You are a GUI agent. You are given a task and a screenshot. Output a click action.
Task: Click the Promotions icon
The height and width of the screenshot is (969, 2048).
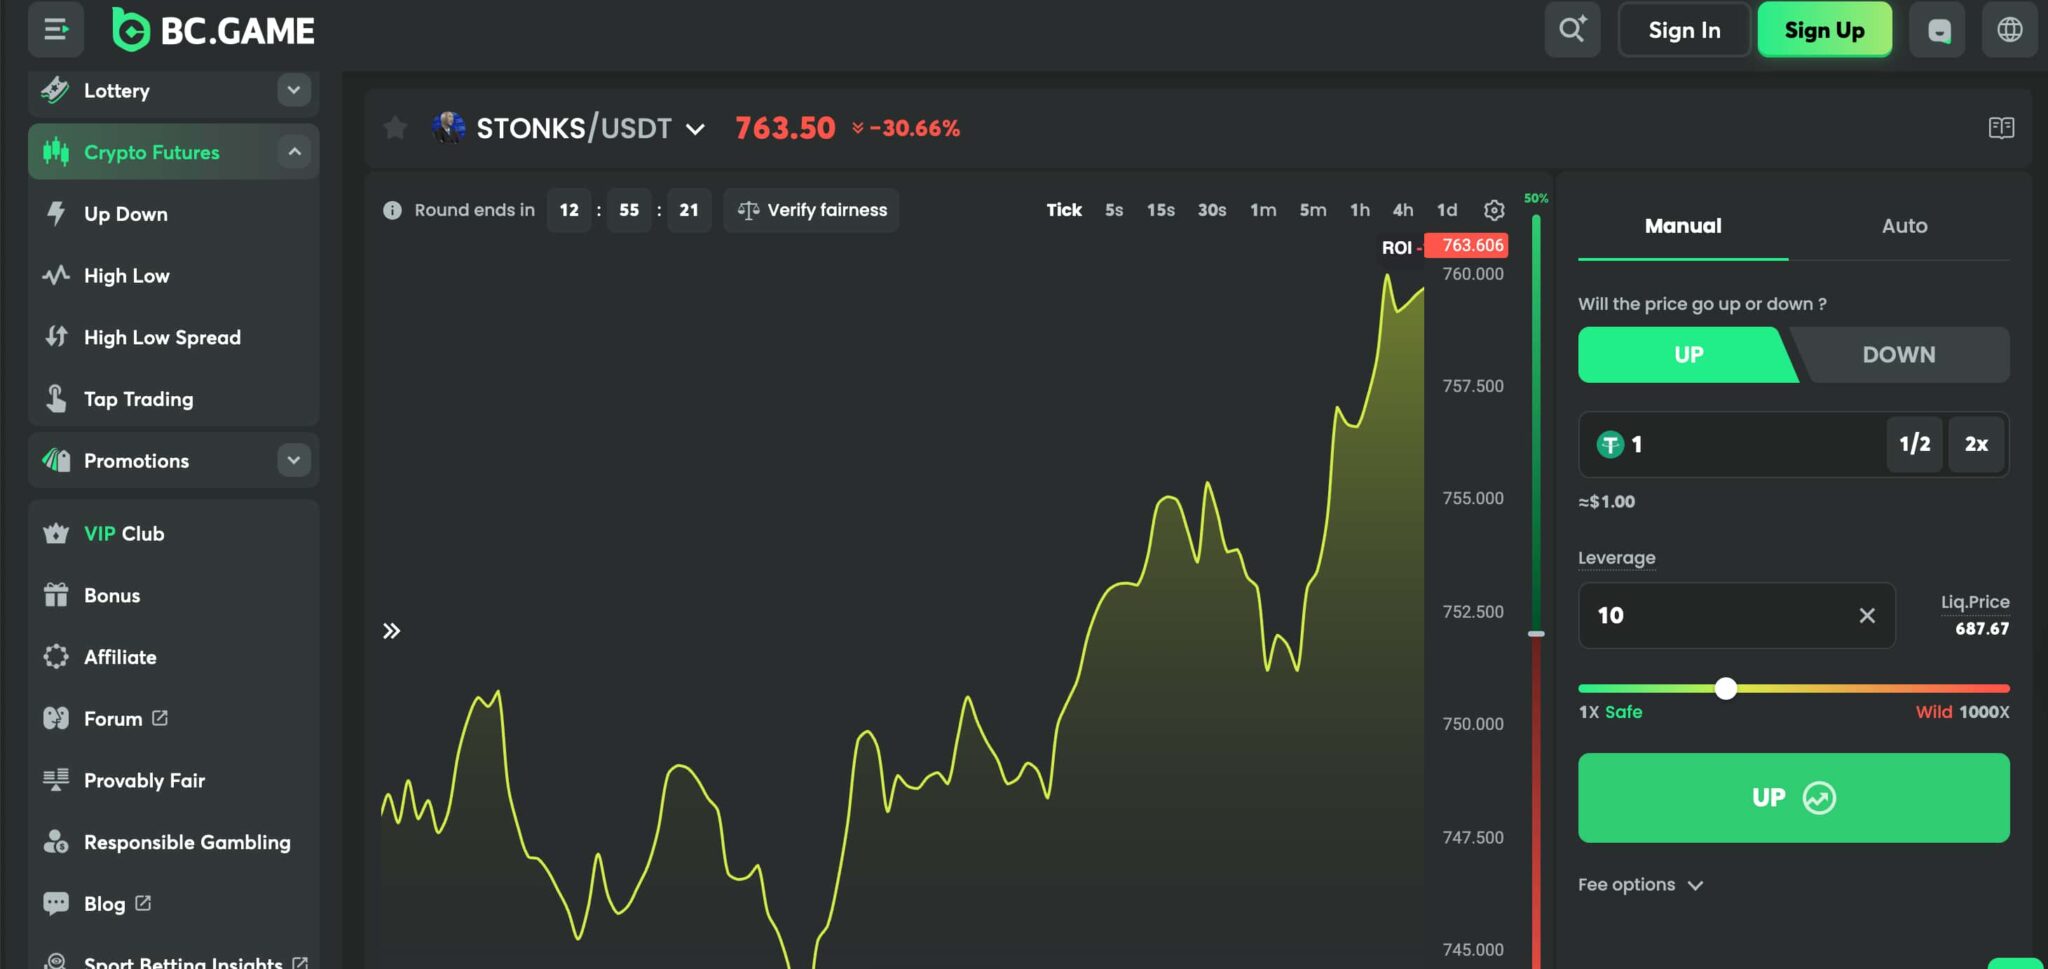[x=56, y=460]
